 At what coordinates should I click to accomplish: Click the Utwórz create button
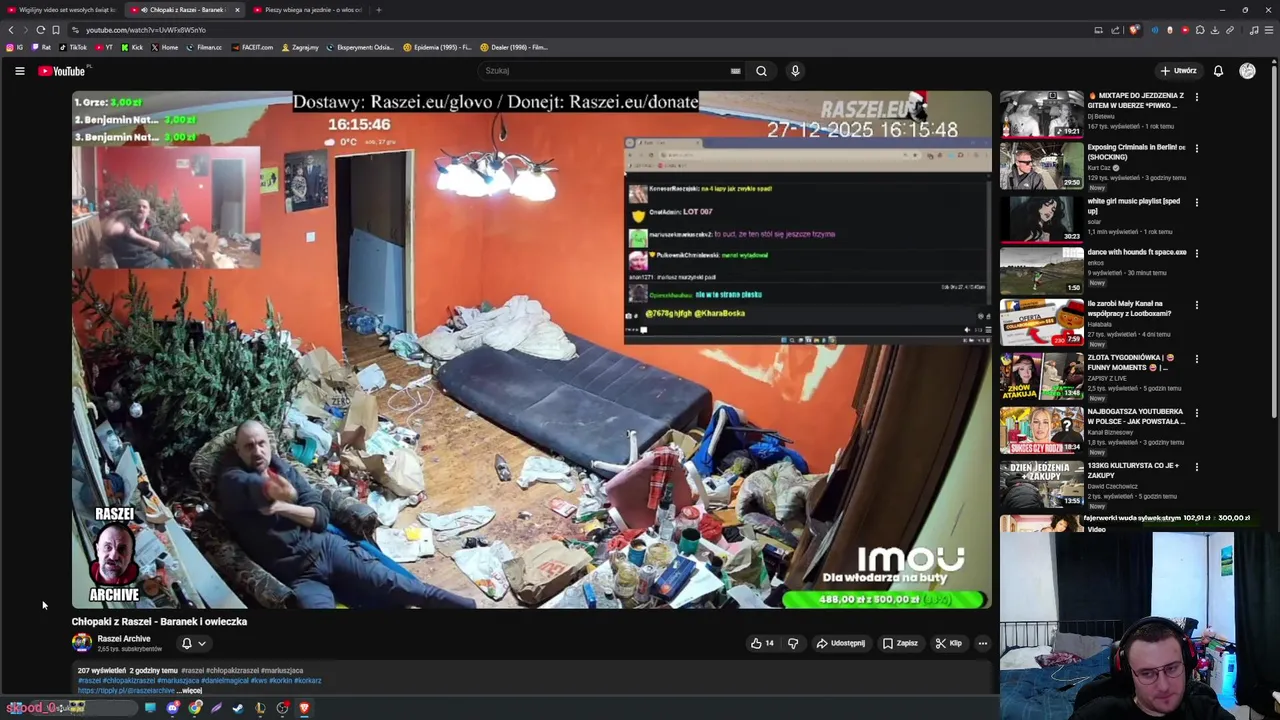click(1178, 71)
